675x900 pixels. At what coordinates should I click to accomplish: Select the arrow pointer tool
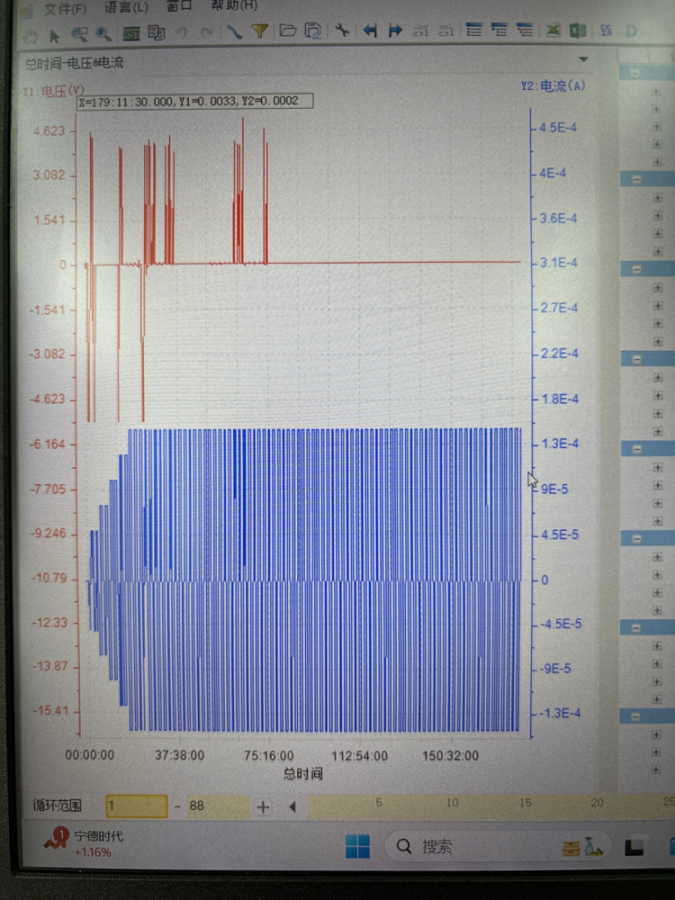55,36
